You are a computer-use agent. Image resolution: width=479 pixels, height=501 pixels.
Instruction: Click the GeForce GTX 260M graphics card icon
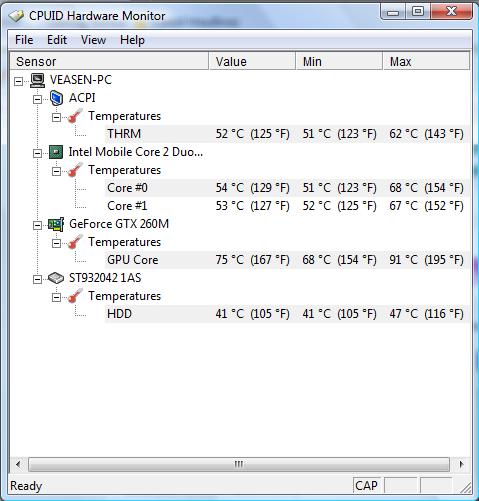(x=56, y=224)
